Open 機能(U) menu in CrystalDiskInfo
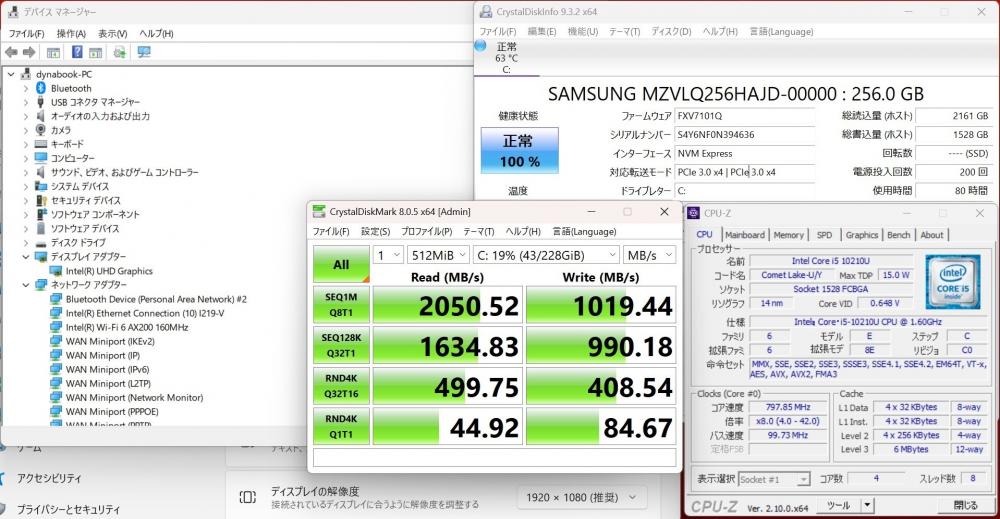Image resolution: width=1000 pixels, height=519 pixels. click(x=583, y=31)
